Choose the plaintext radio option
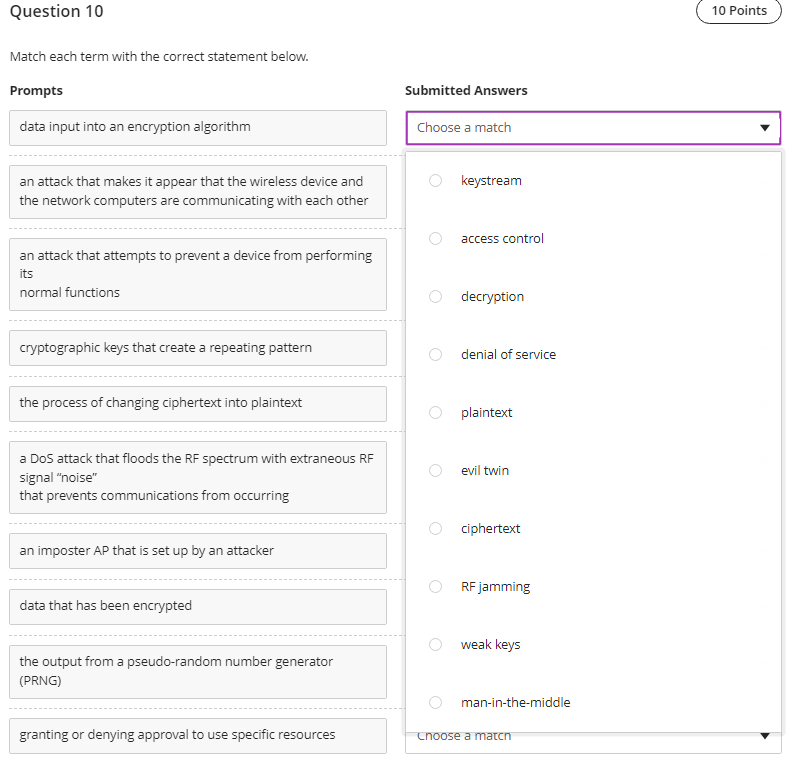794x776 pixels. pos(435,413)
